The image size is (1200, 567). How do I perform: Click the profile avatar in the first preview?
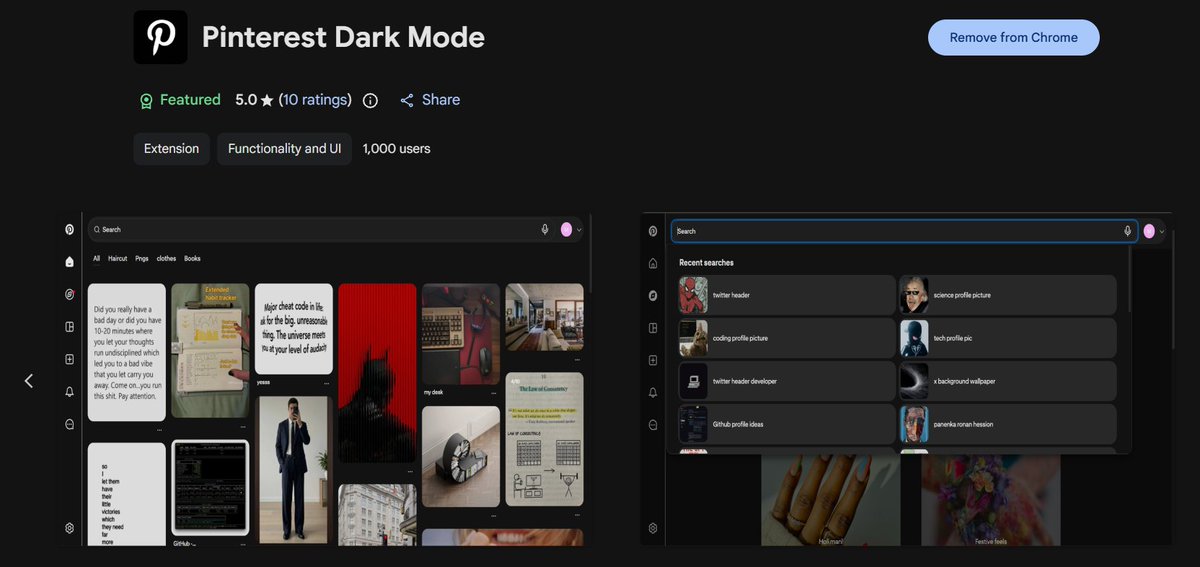coord(567,229)
